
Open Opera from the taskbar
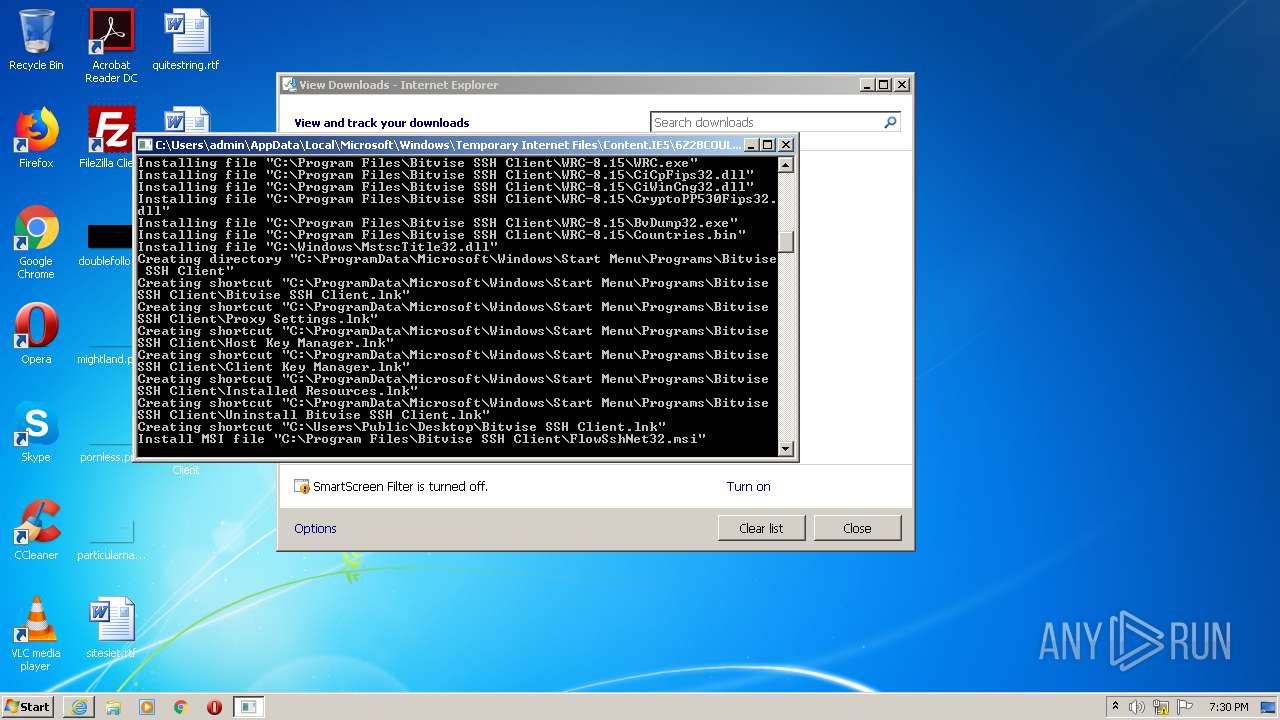pos(214,707)
